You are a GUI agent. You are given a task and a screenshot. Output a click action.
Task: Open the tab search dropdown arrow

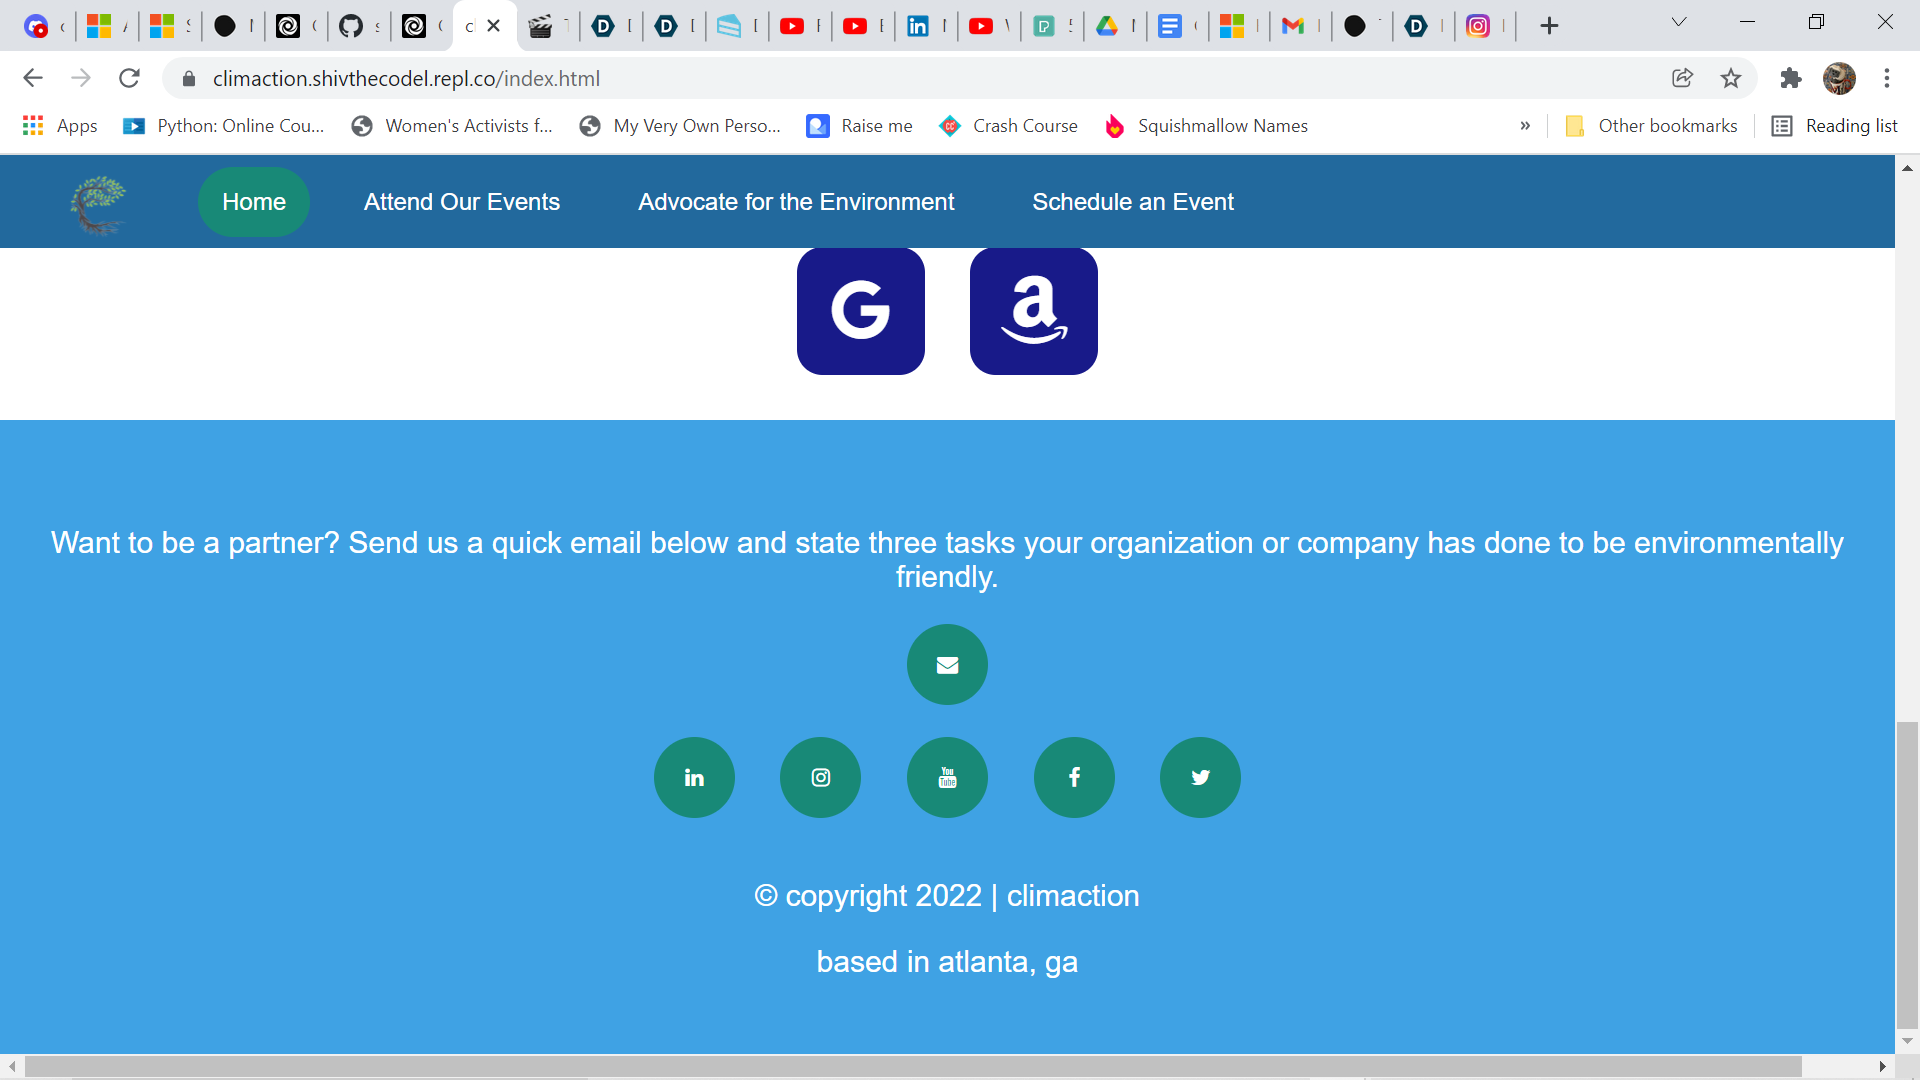[x=1679, y=23]
